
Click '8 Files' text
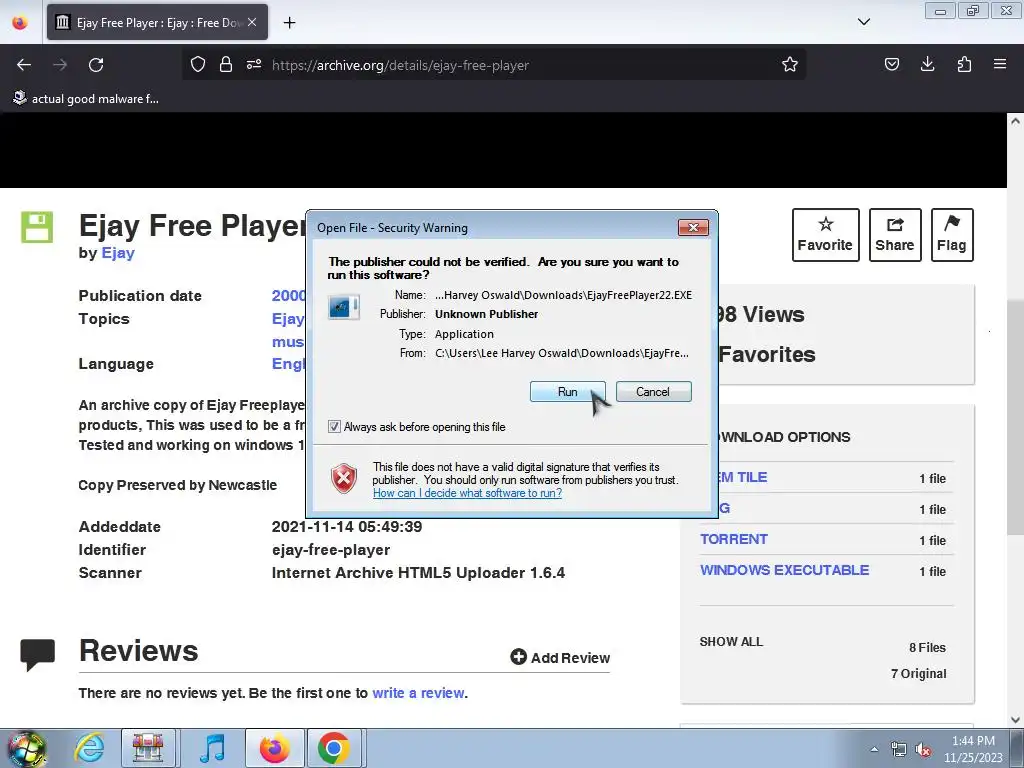927,648
